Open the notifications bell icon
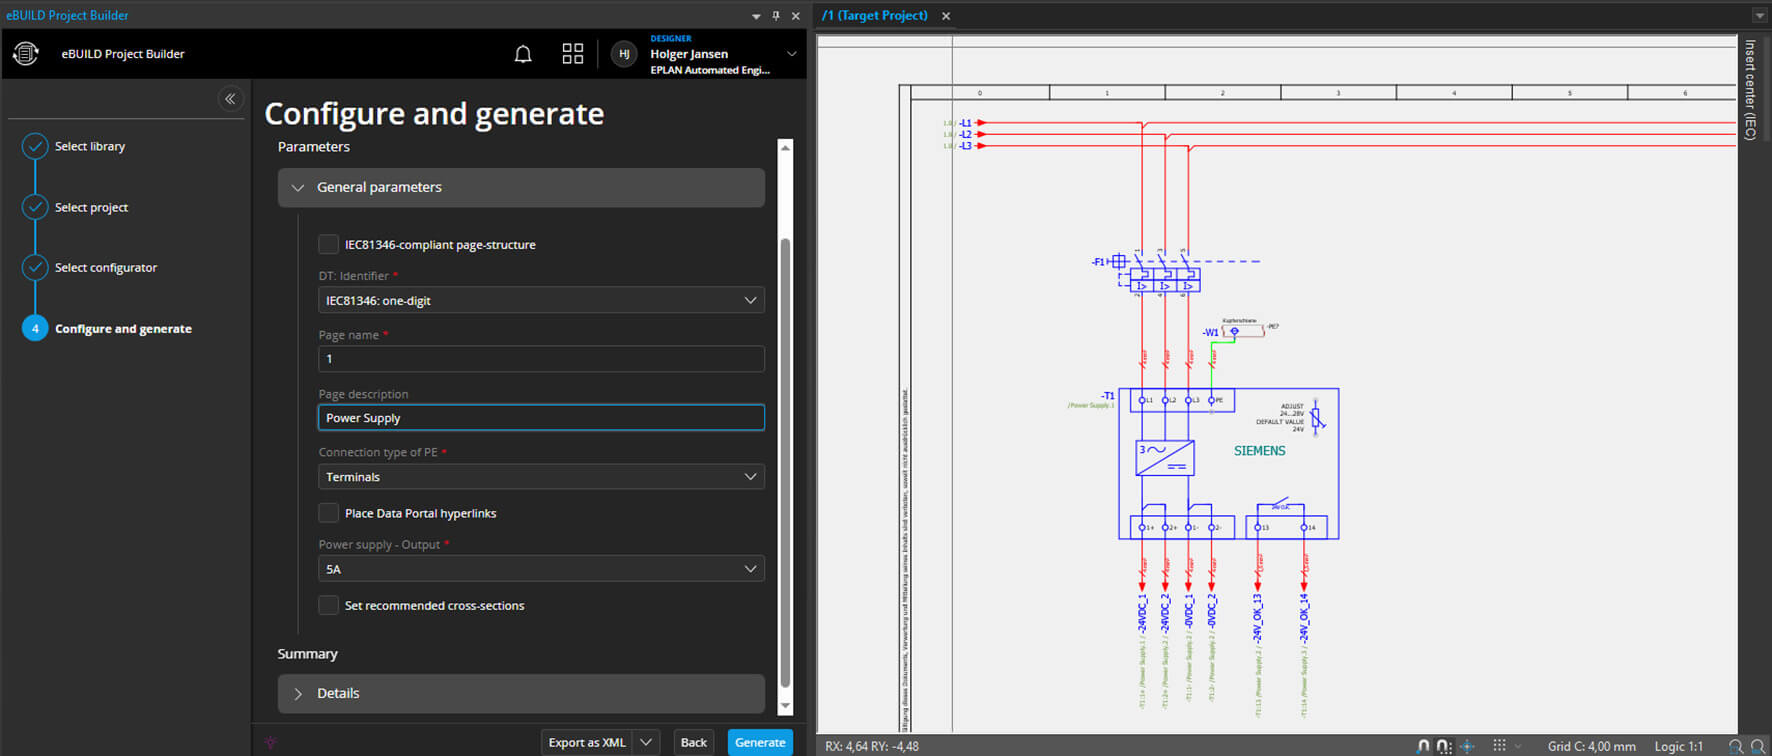The height and width of the screenshot is (756, 1772). click(523, 54)
